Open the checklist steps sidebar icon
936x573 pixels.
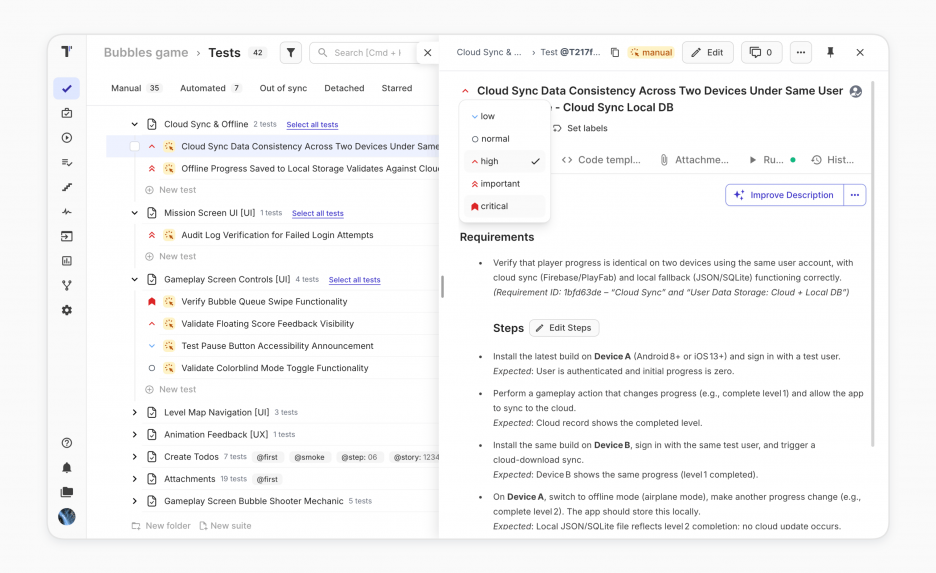(x=67, y=162)
